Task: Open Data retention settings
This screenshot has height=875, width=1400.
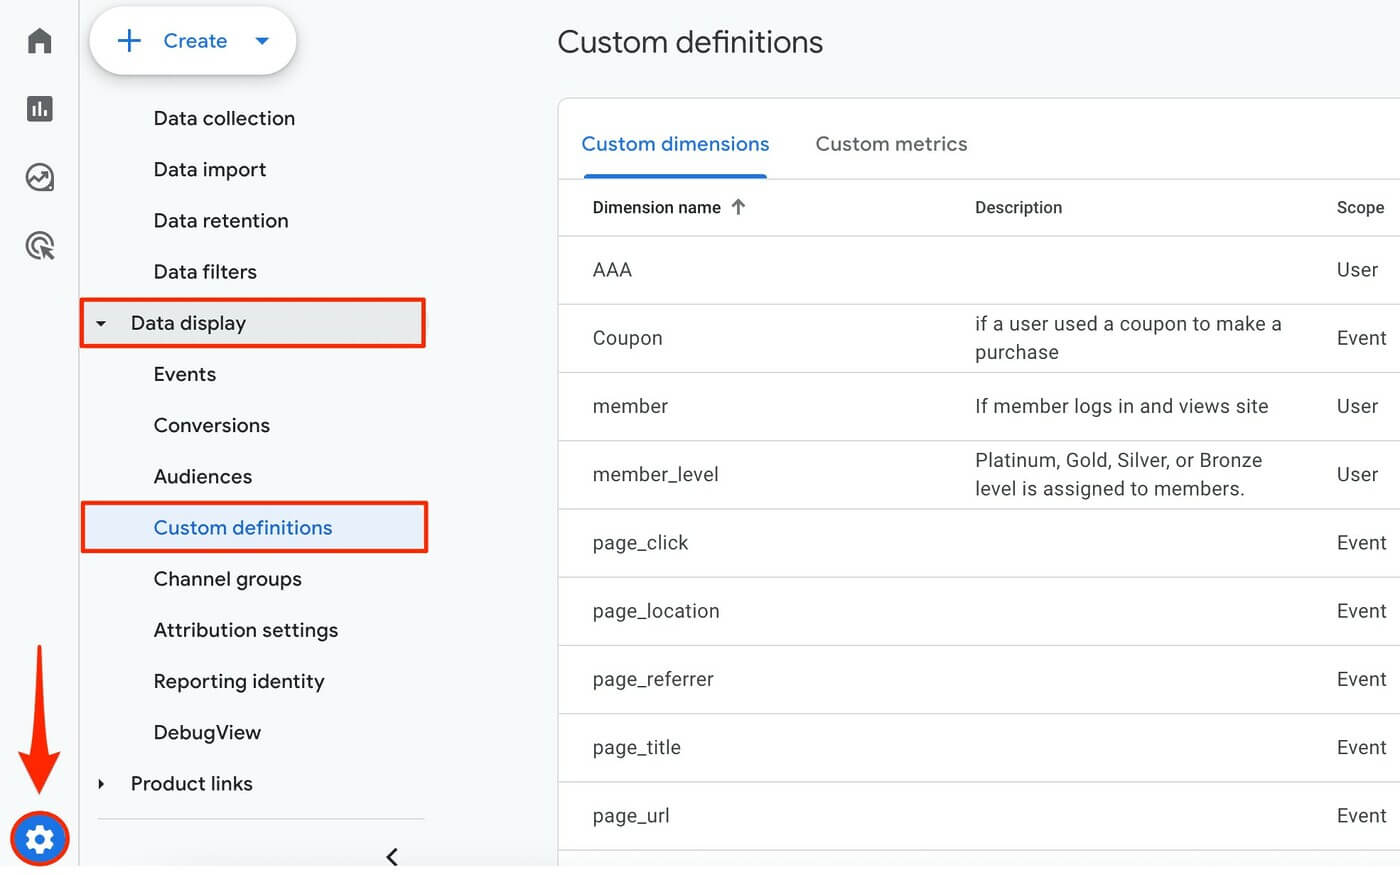Action: point(221,220)
